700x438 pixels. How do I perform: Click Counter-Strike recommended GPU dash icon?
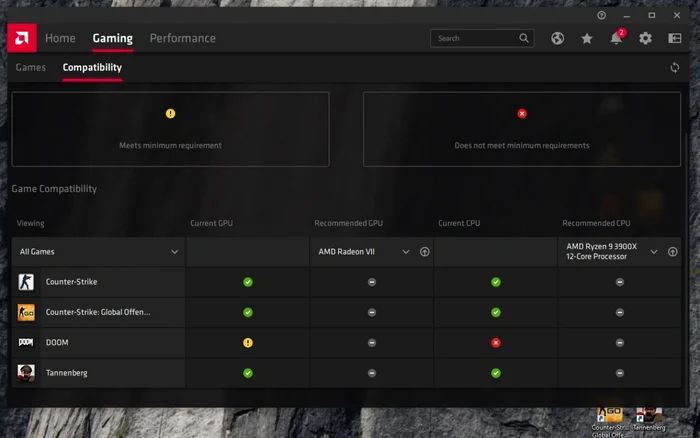click(x=372, y=282)
